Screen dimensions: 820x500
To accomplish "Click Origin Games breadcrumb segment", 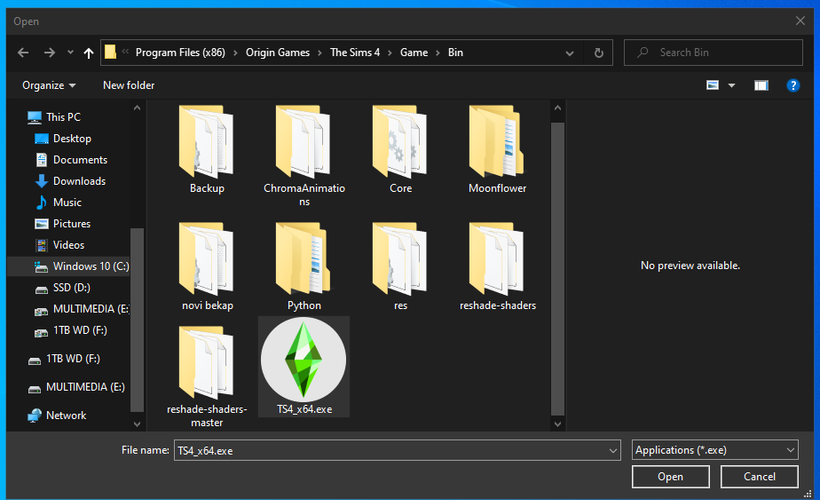I will coord(277,53).
